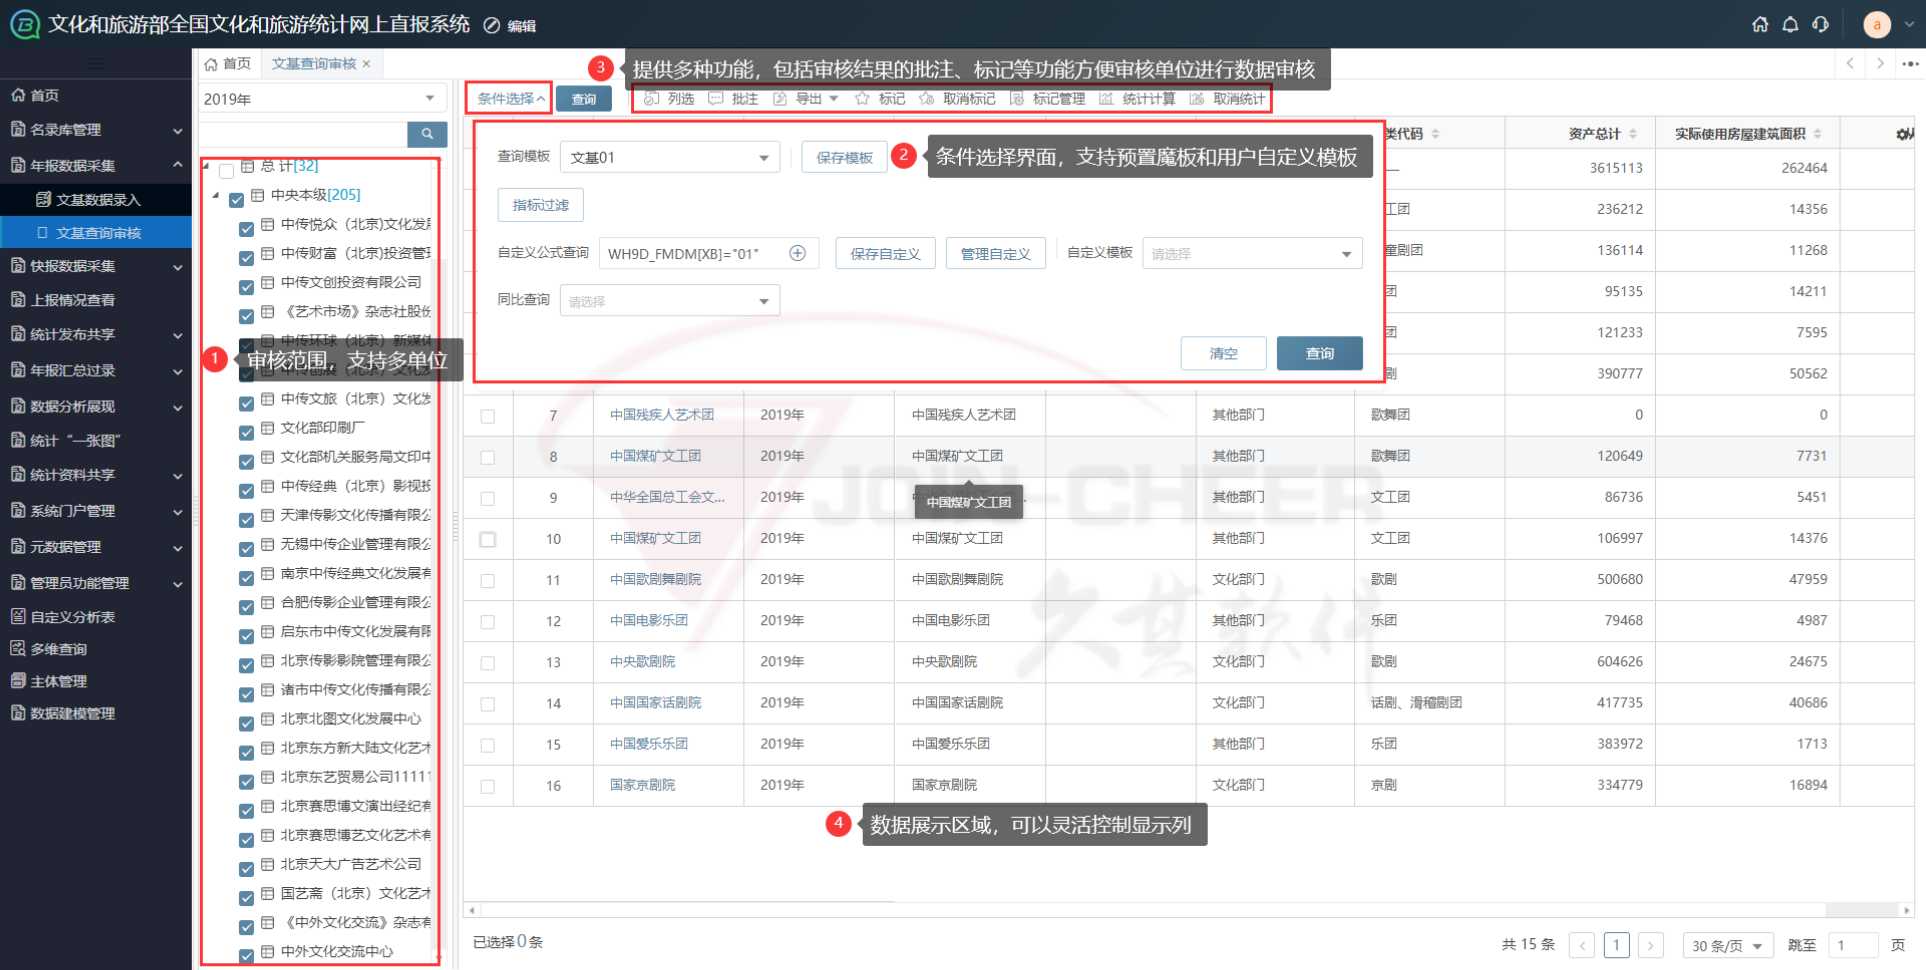Image resolution: width=1926 pixels, height=970 pixels.
Task: Close the 文基查询审核 tab
Action: [x=367, y=64]
